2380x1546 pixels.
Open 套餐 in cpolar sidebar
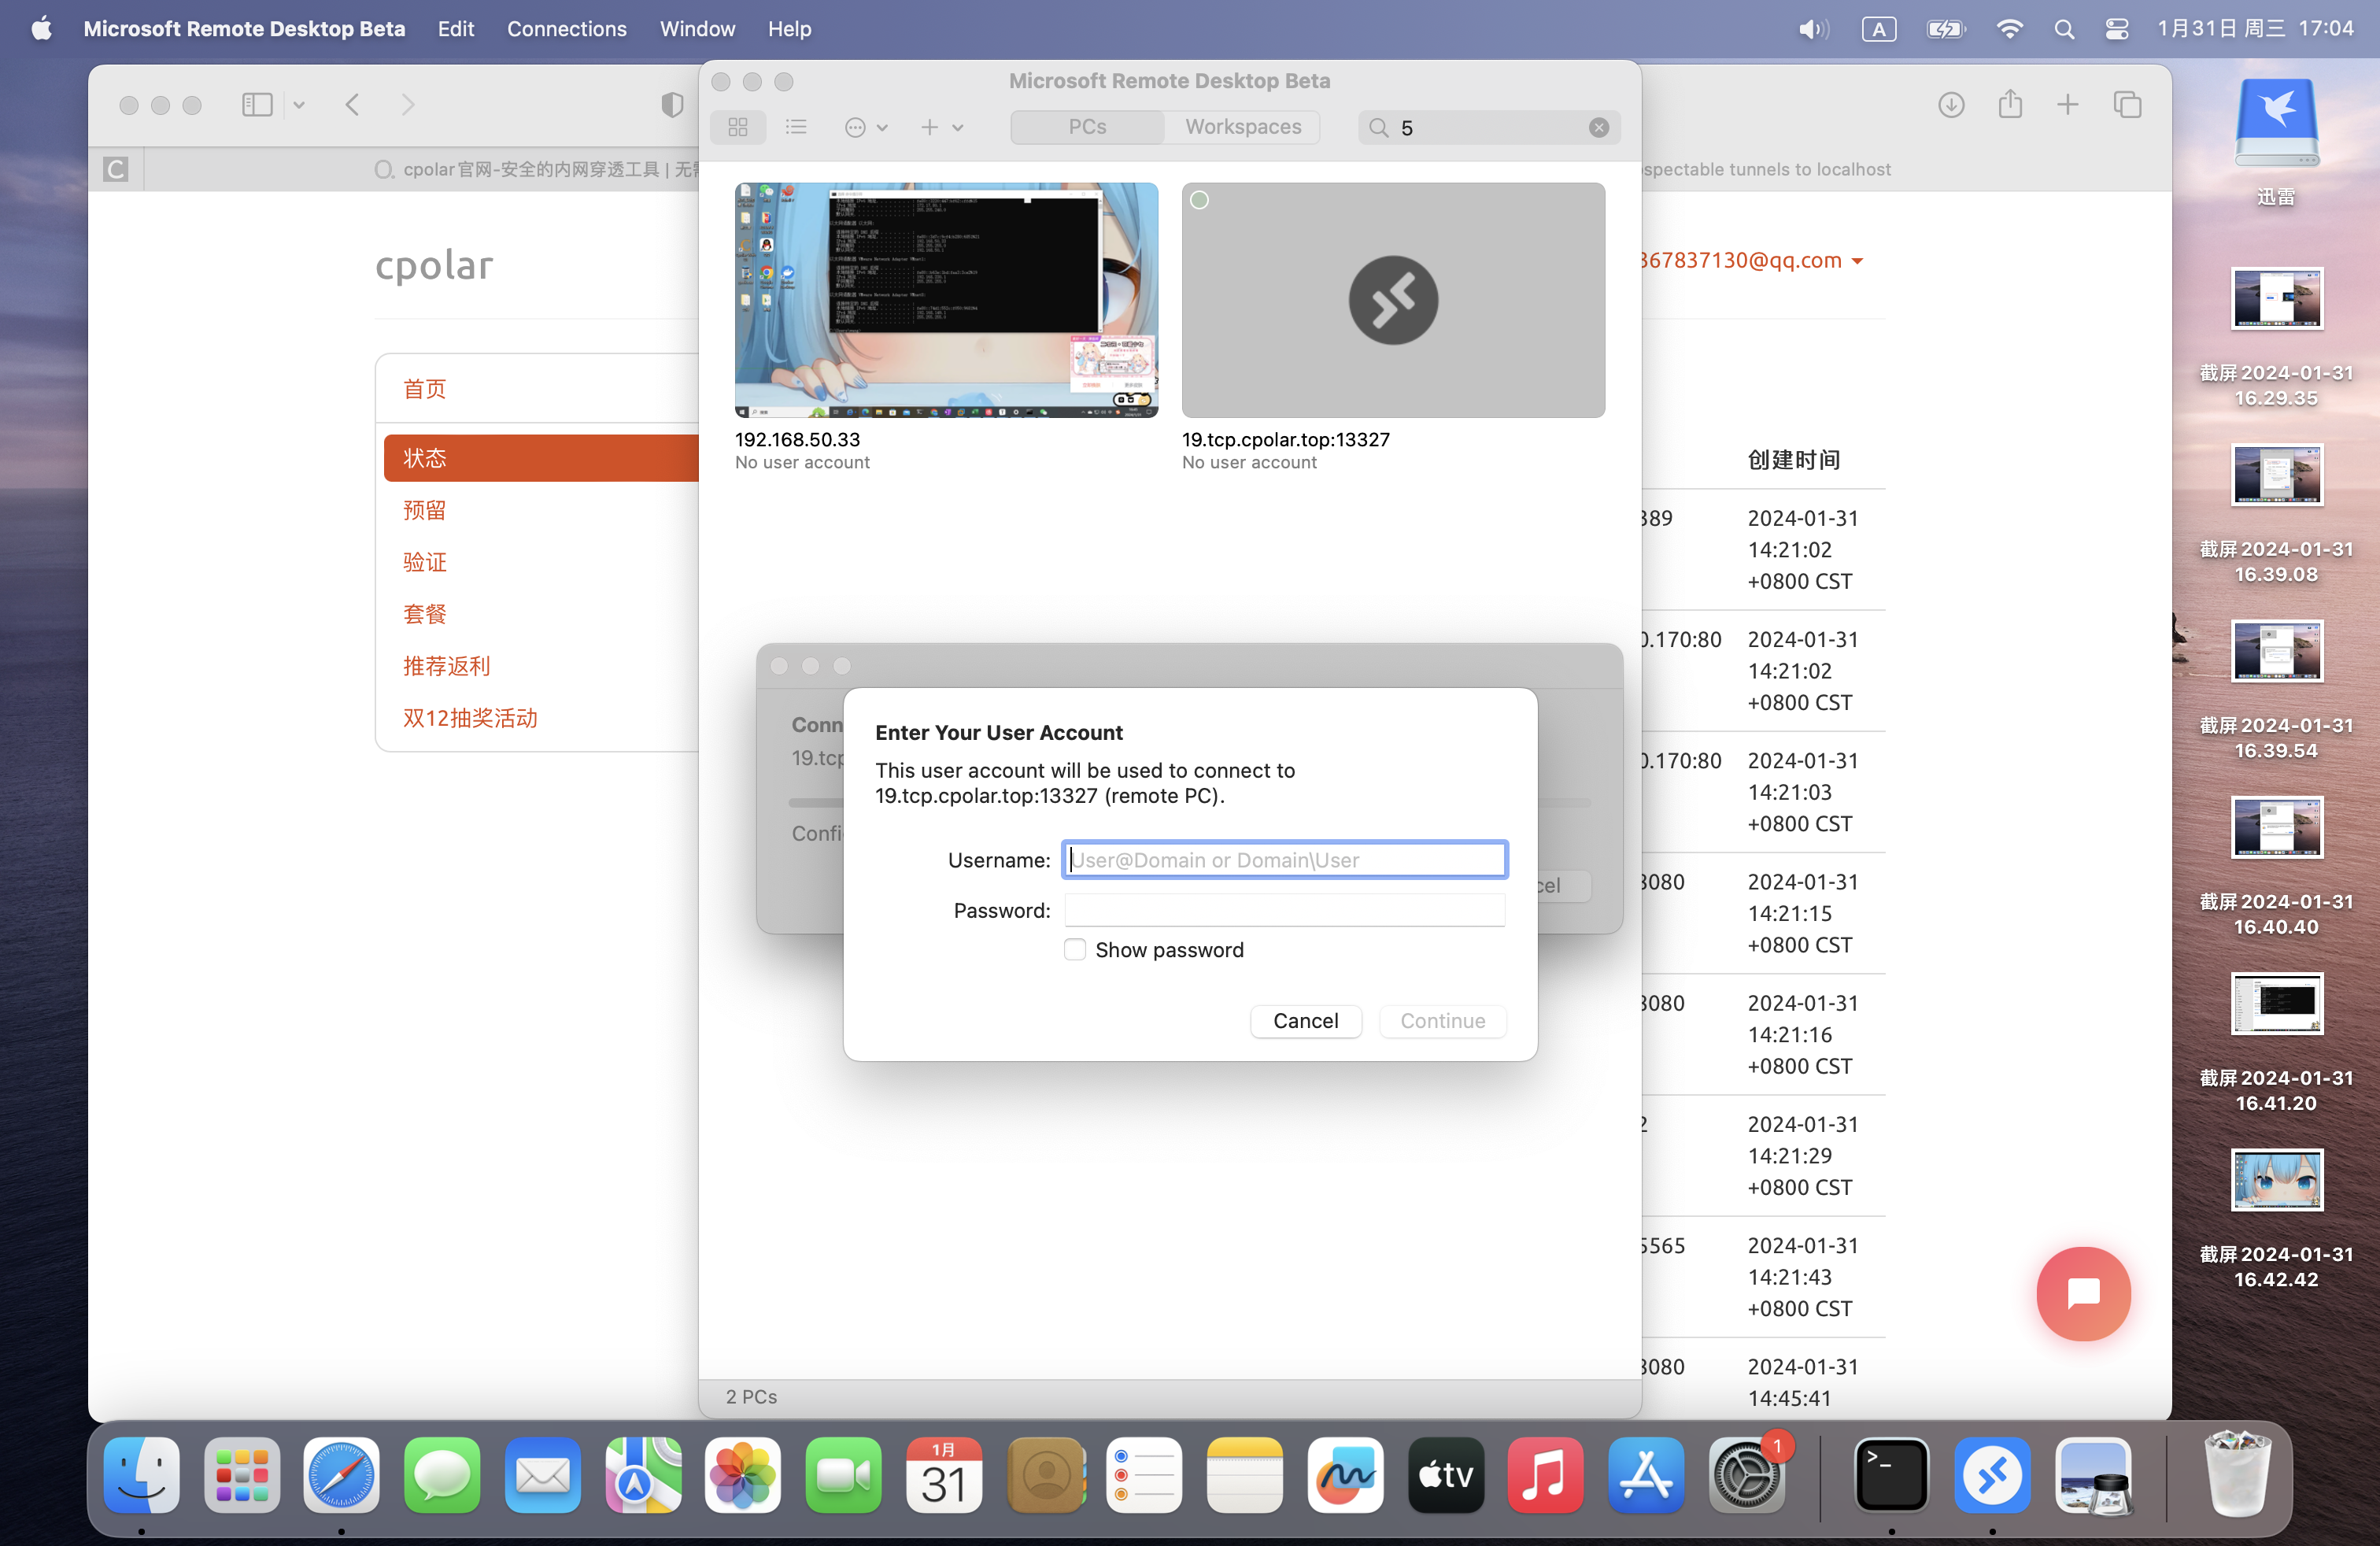pyautogui.click(x=425, y=614)
